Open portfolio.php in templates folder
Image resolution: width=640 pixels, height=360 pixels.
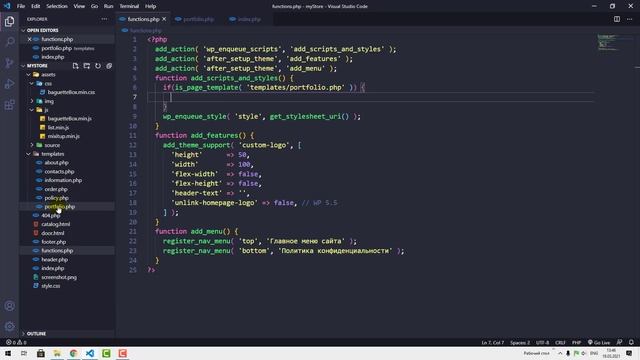(60, 207)
